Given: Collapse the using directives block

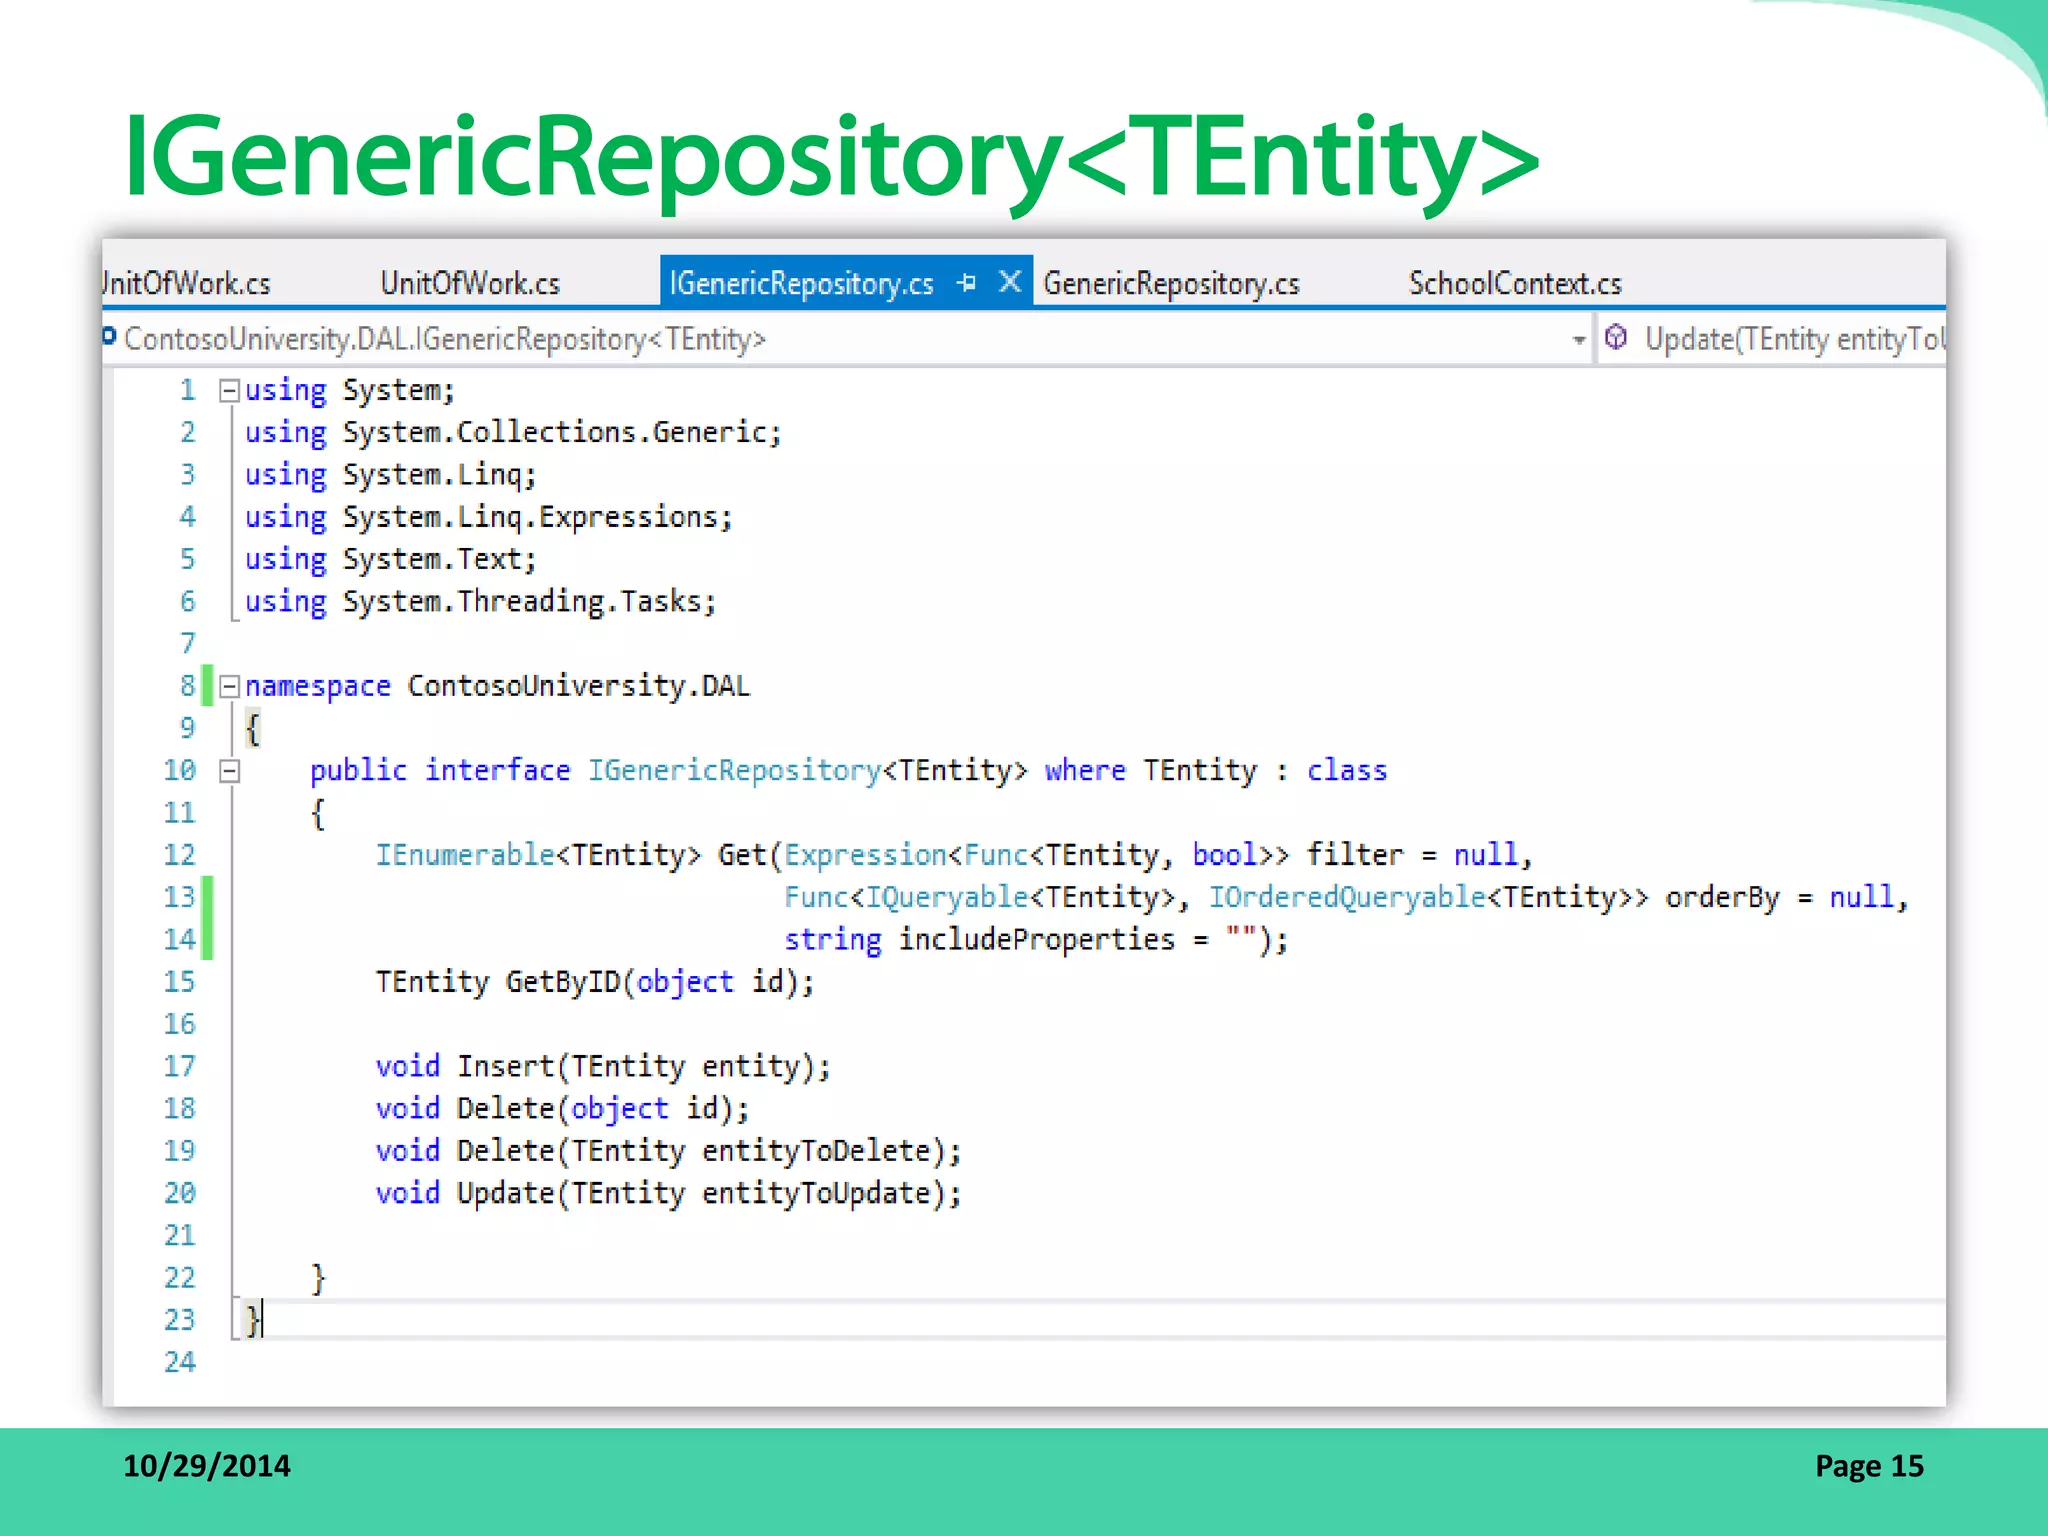Looking at the screenshot, I should pyautogui.click(x=229, y=390).
